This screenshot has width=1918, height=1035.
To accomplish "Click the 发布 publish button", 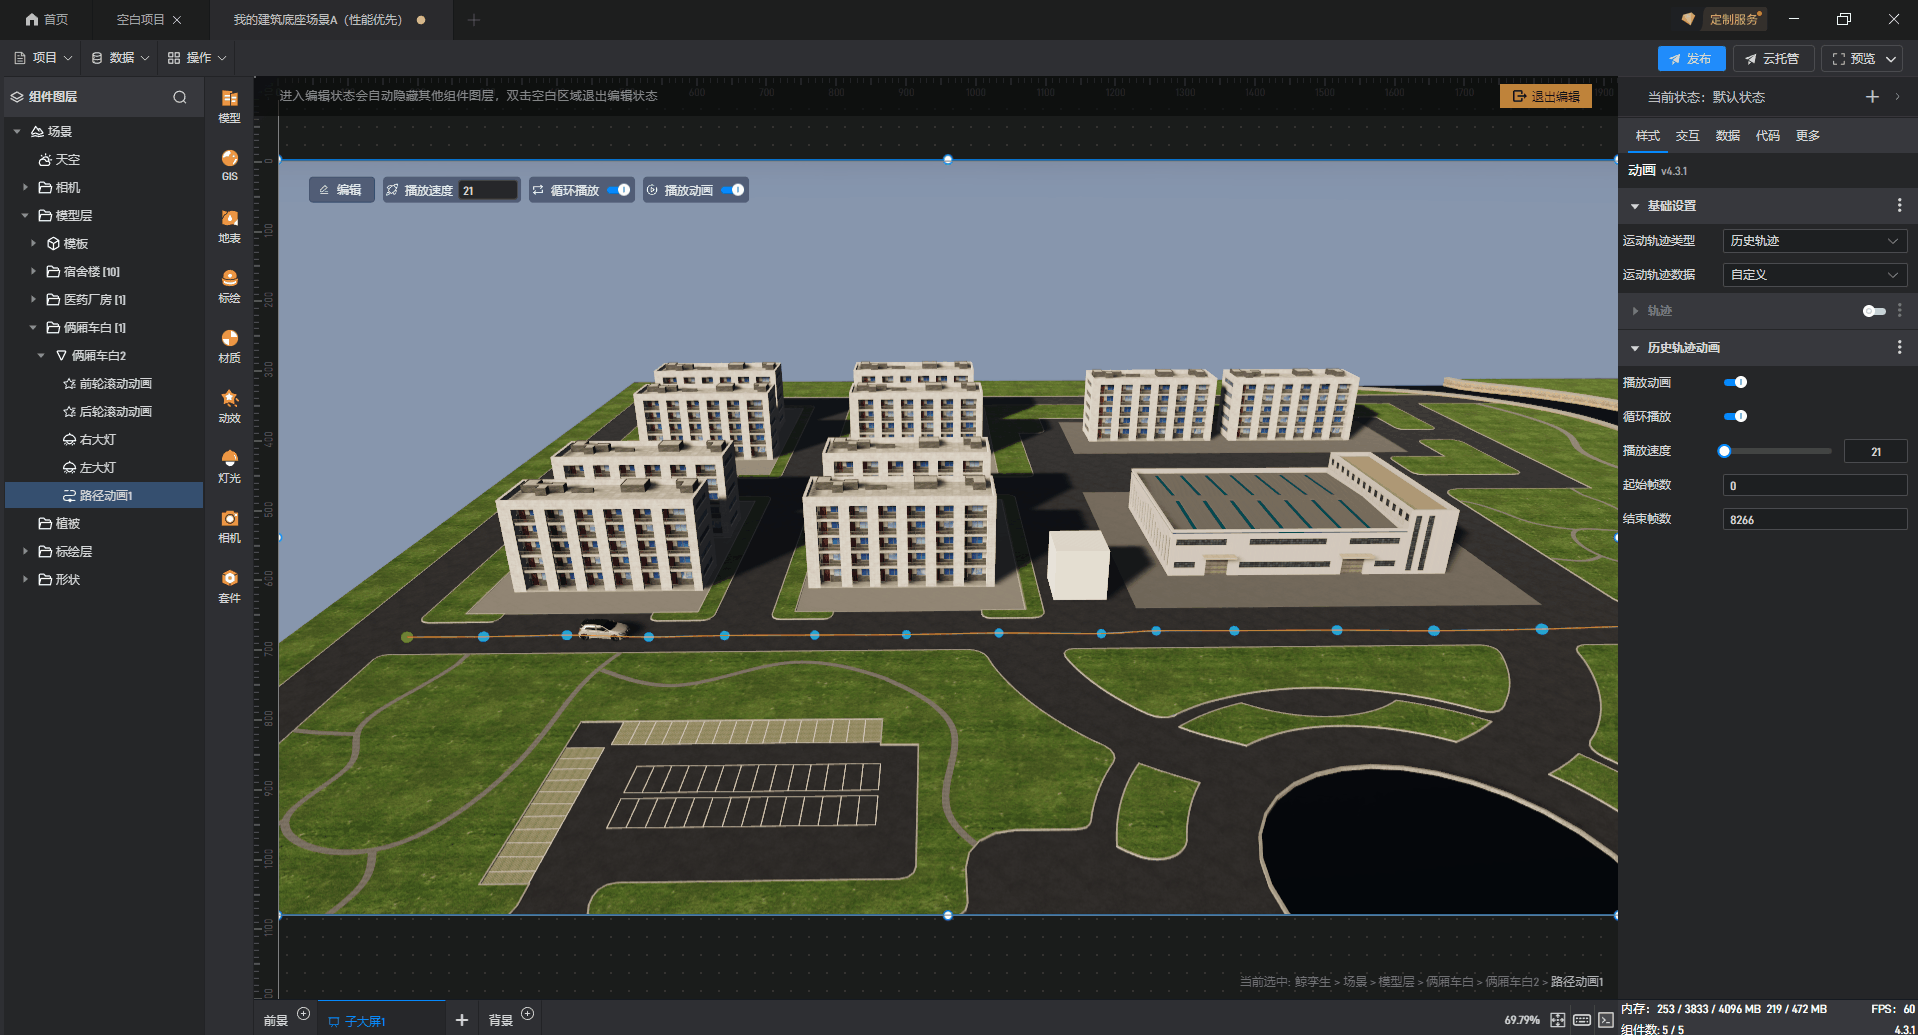I will point(1690,59).
